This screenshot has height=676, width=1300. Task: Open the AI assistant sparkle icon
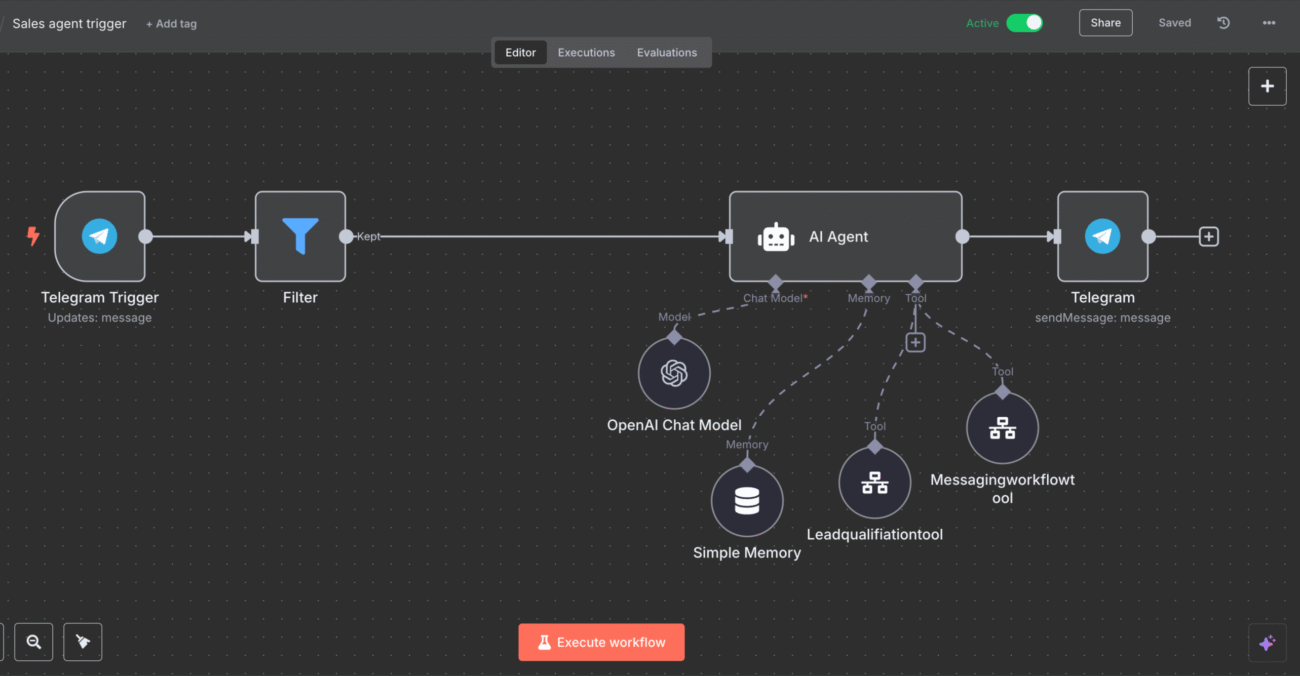pos(1267,642)
